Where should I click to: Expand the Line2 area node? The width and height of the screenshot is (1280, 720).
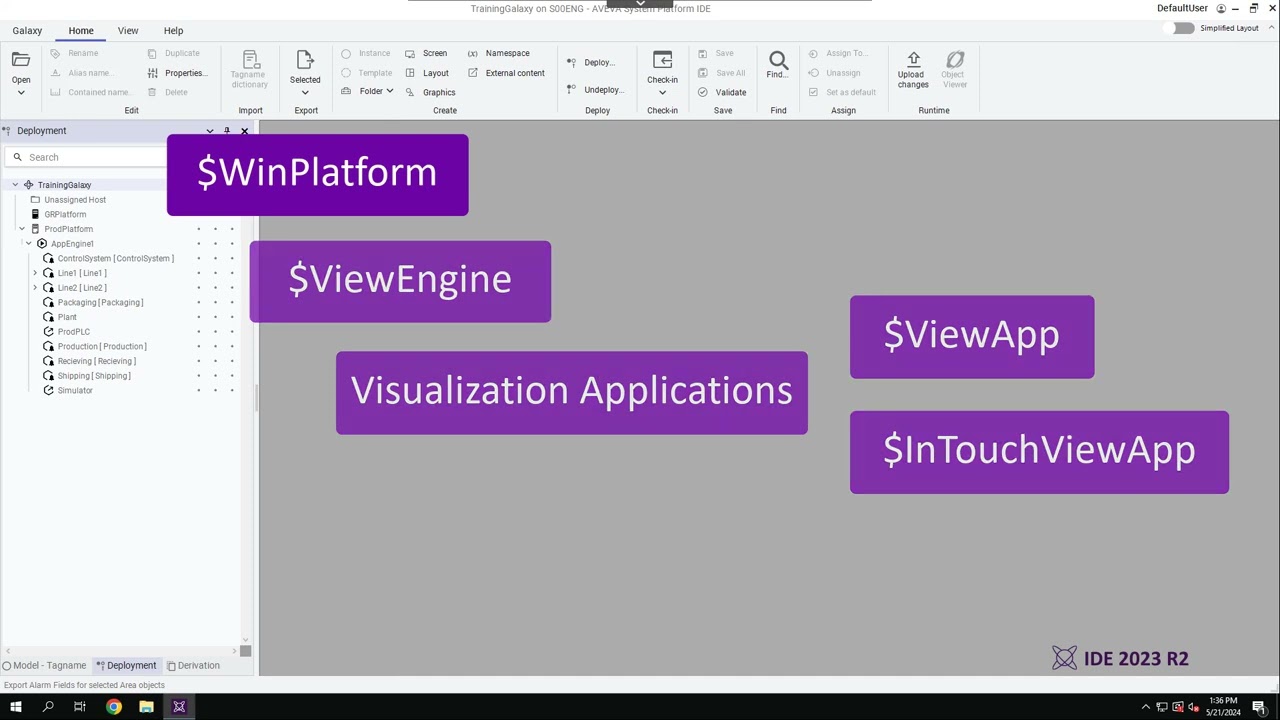[x=36, y=288]
